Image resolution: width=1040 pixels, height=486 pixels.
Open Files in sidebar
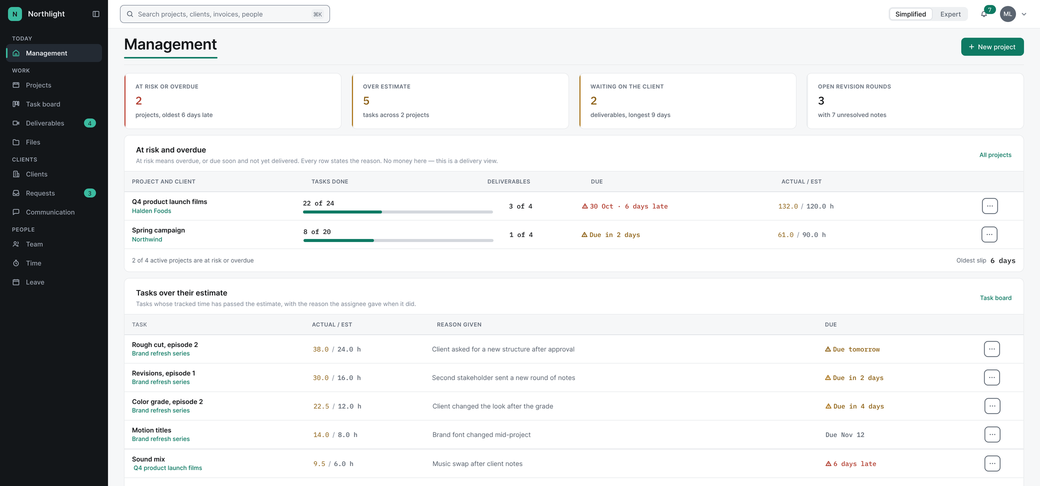pyautogui.click(x=54, y=142)
